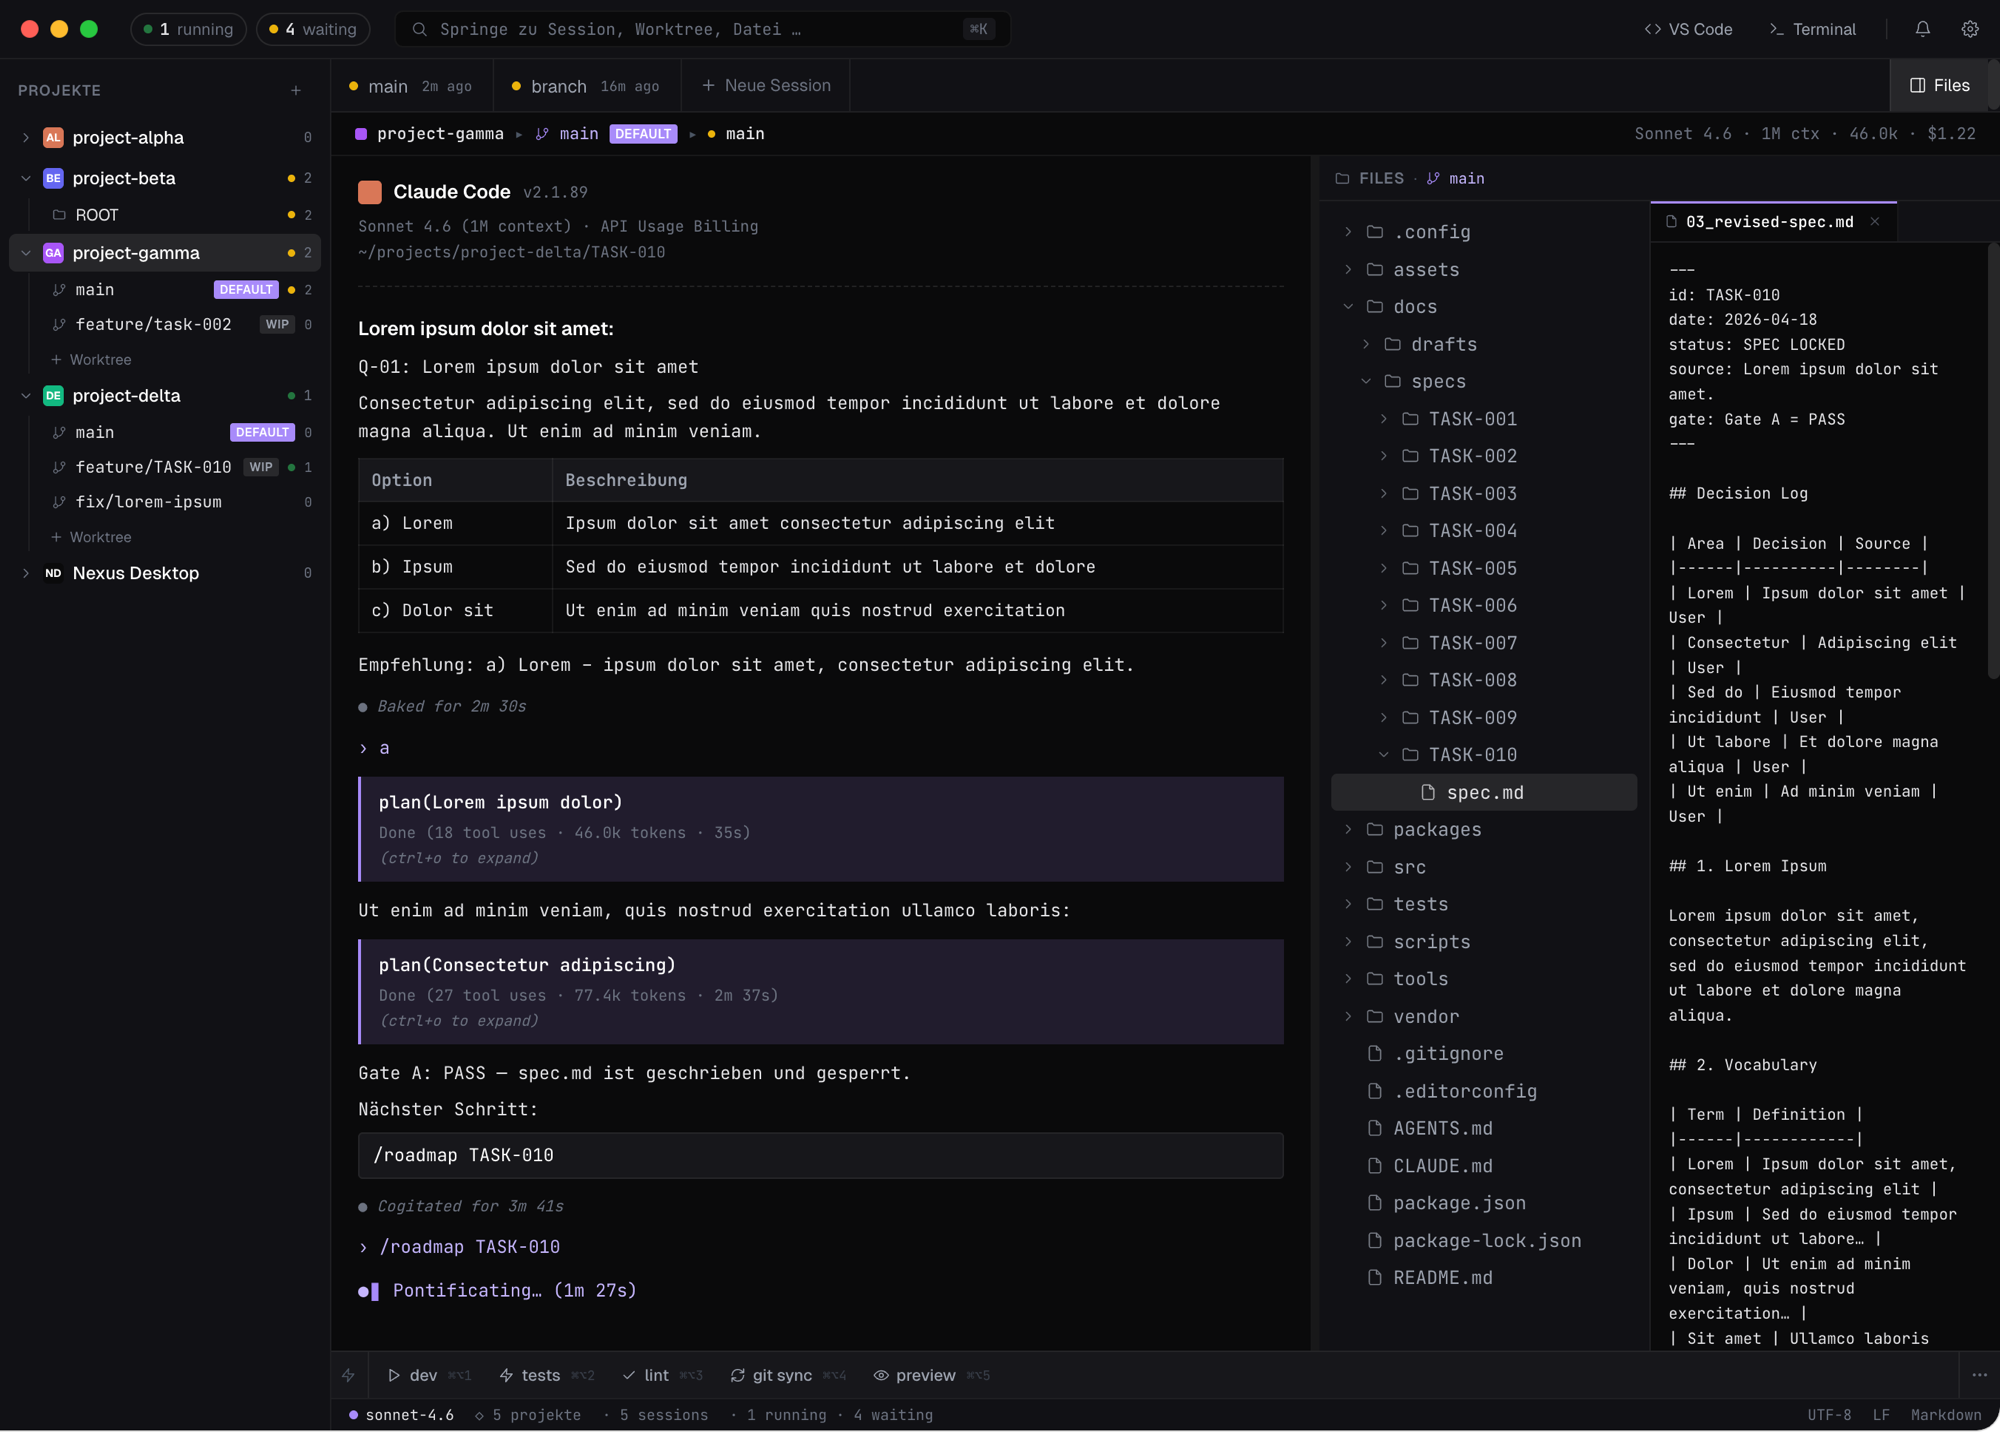Open notifications bell
The width and height of the screenshot is (2000, 1432).
[x=1922, y=29]
